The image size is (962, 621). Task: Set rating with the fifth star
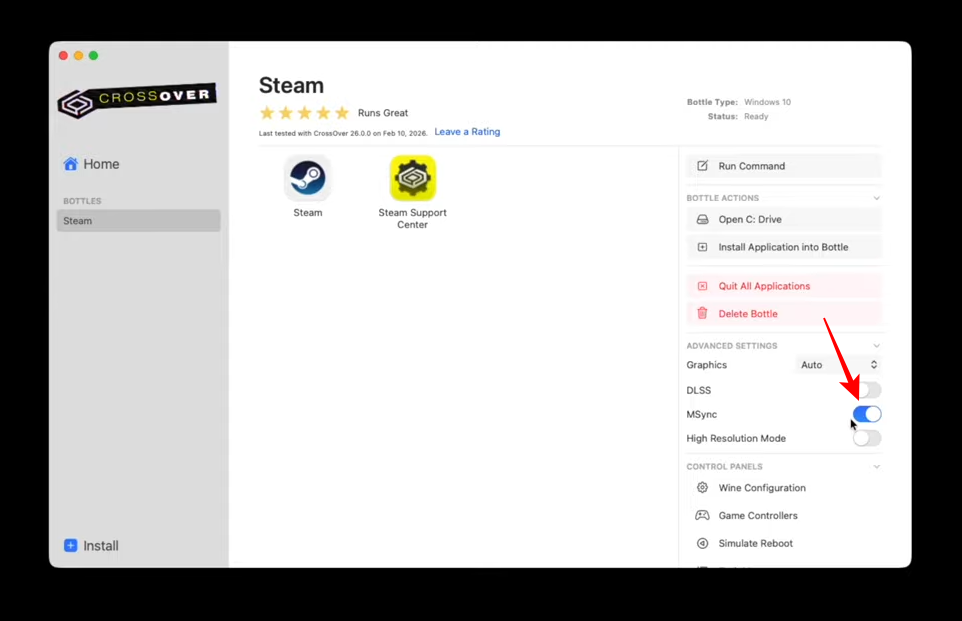(342, 113)
